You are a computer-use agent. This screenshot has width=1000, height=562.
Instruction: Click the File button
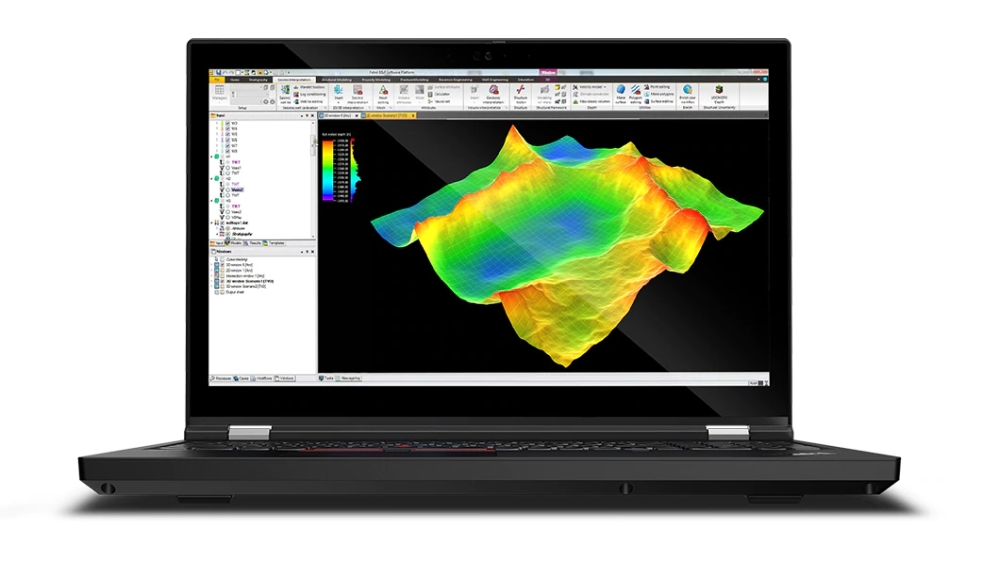point(217,80)
